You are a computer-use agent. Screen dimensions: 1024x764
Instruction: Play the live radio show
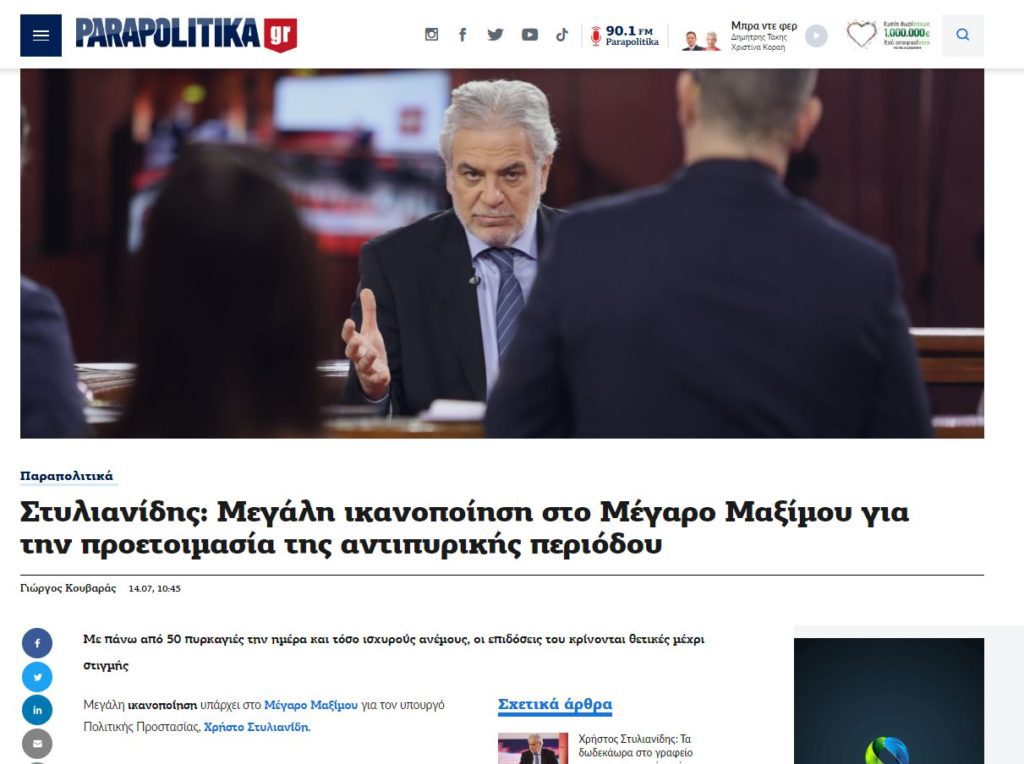816,36
